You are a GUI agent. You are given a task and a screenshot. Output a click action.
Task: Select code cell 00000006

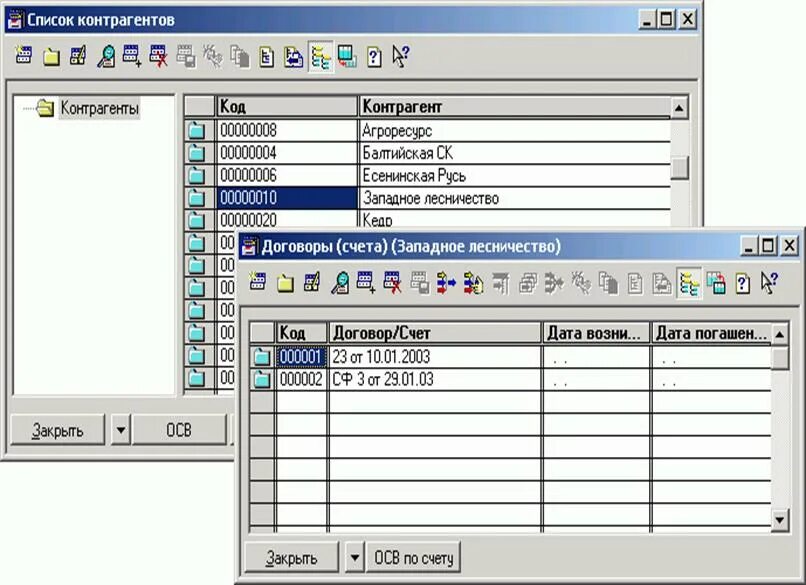coord(287,176)
